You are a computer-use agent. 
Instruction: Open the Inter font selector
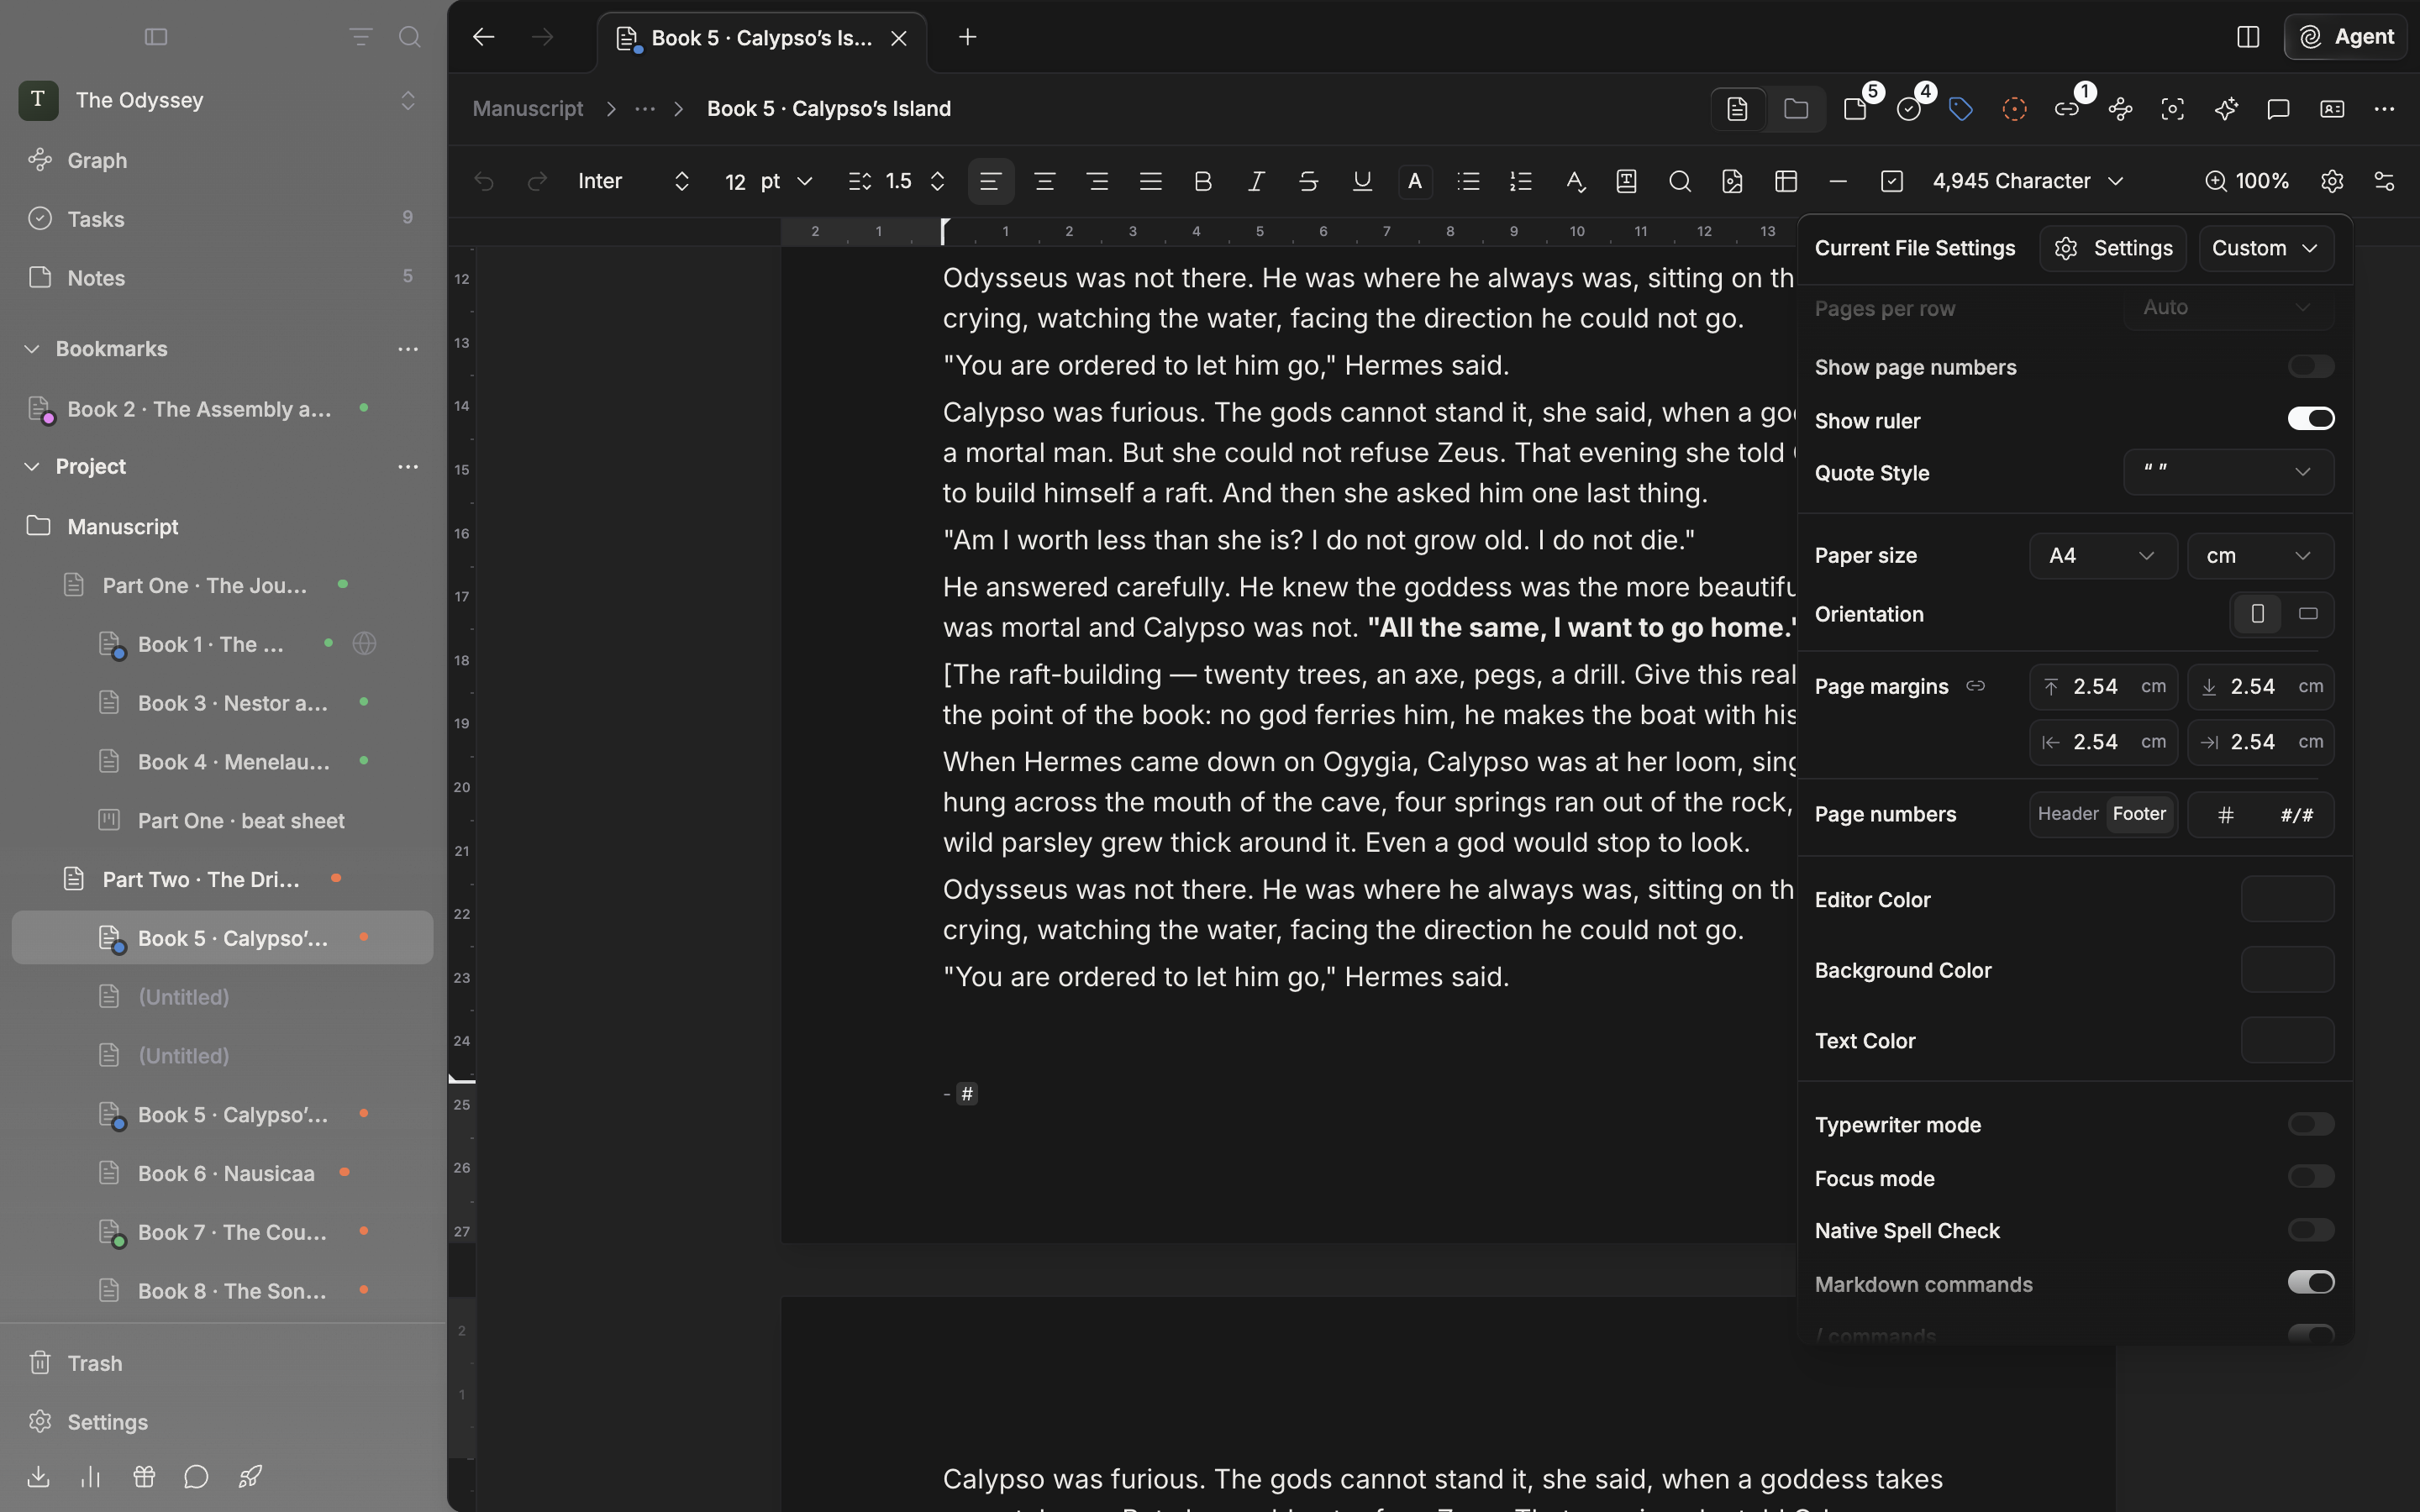coord(634,181)
